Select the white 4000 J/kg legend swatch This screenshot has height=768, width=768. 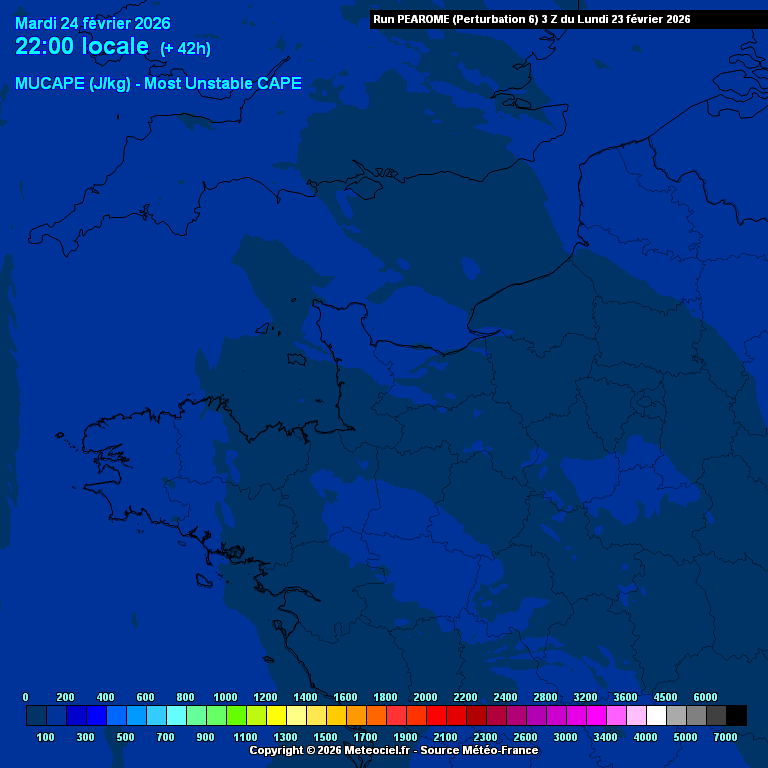point(656,715)
